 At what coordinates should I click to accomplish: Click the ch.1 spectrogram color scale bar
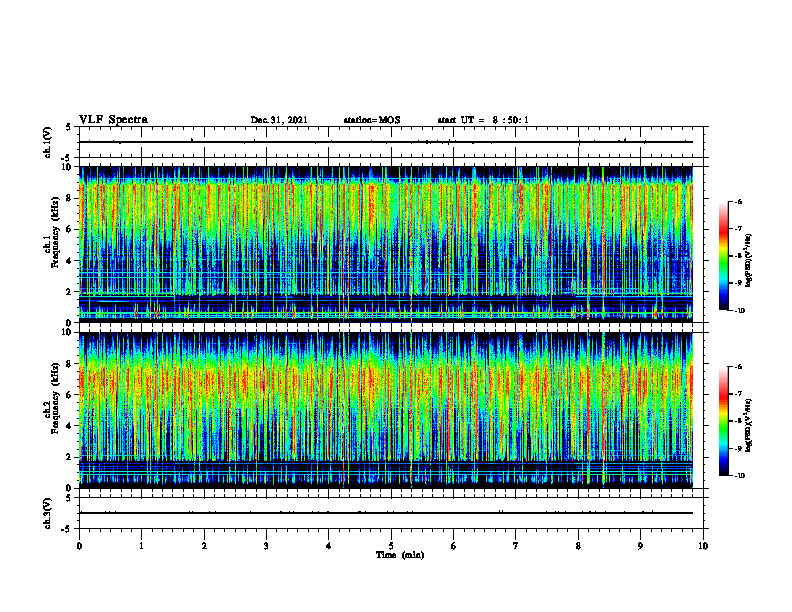pos(723,256)
